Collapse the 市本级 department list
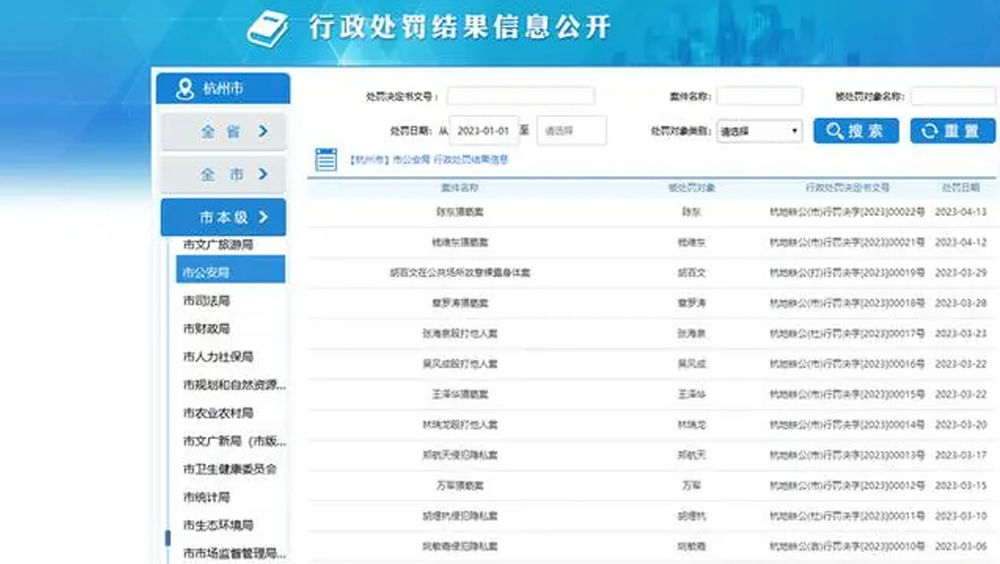The image size is (1000, 564). pyautogui.click(x=223, y=217)
